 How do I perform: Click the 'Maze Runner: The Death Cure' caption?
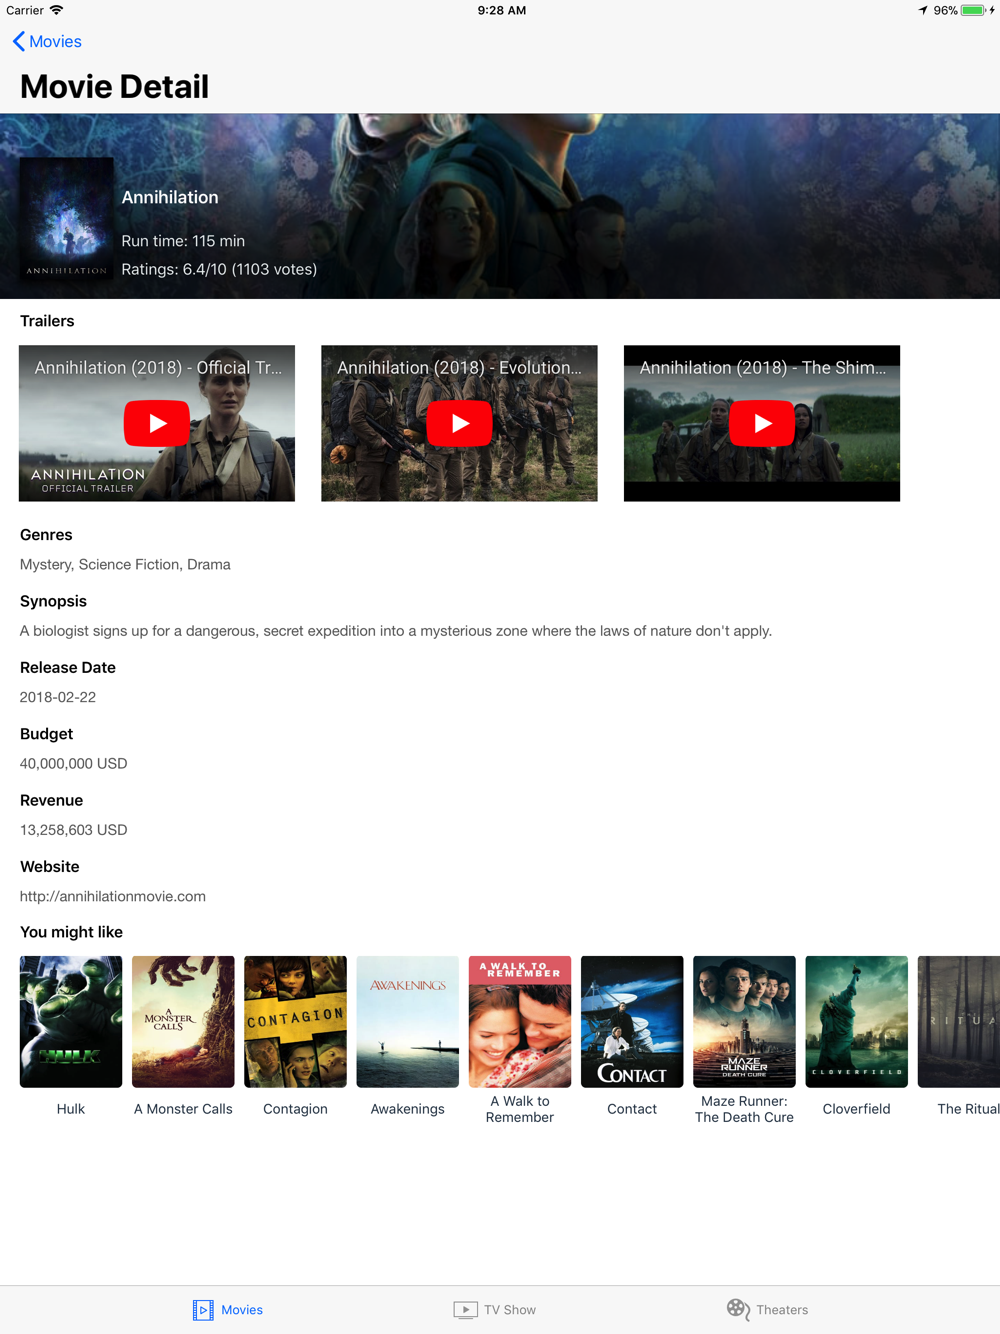[744, 1109]
